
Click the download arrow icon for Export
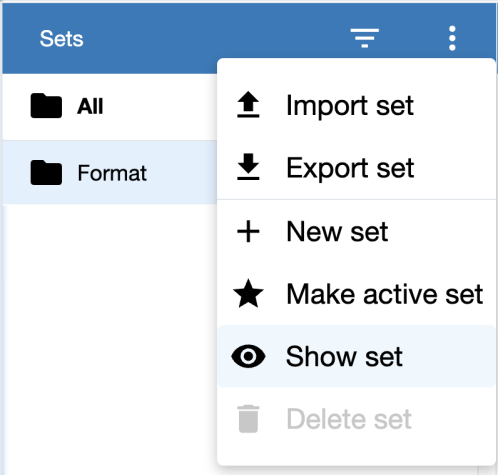[248, 167]
